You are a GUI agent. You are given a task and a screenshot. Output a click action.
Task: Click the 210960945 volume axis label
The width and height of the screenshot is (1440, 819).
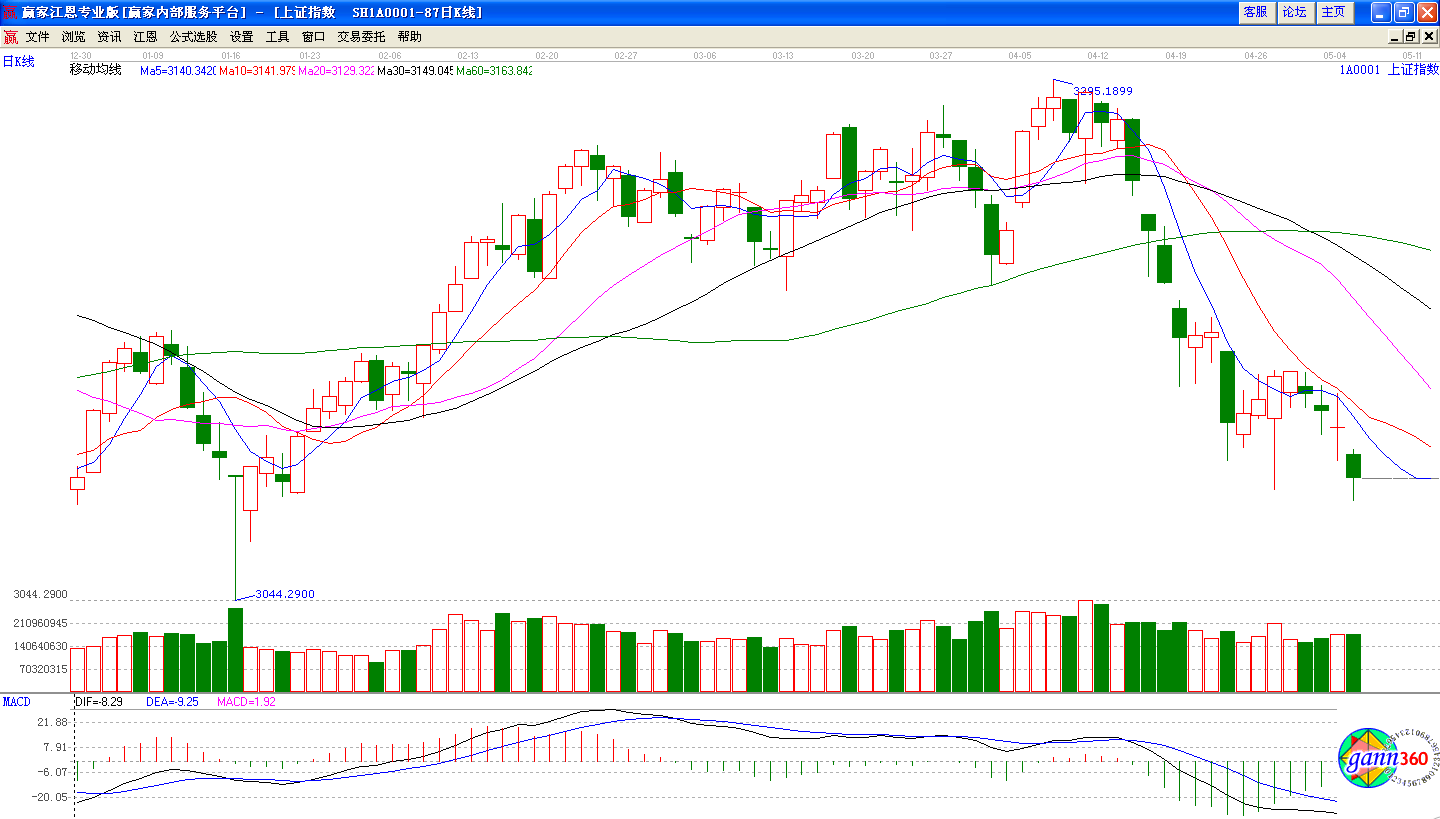tap(39, 623)
